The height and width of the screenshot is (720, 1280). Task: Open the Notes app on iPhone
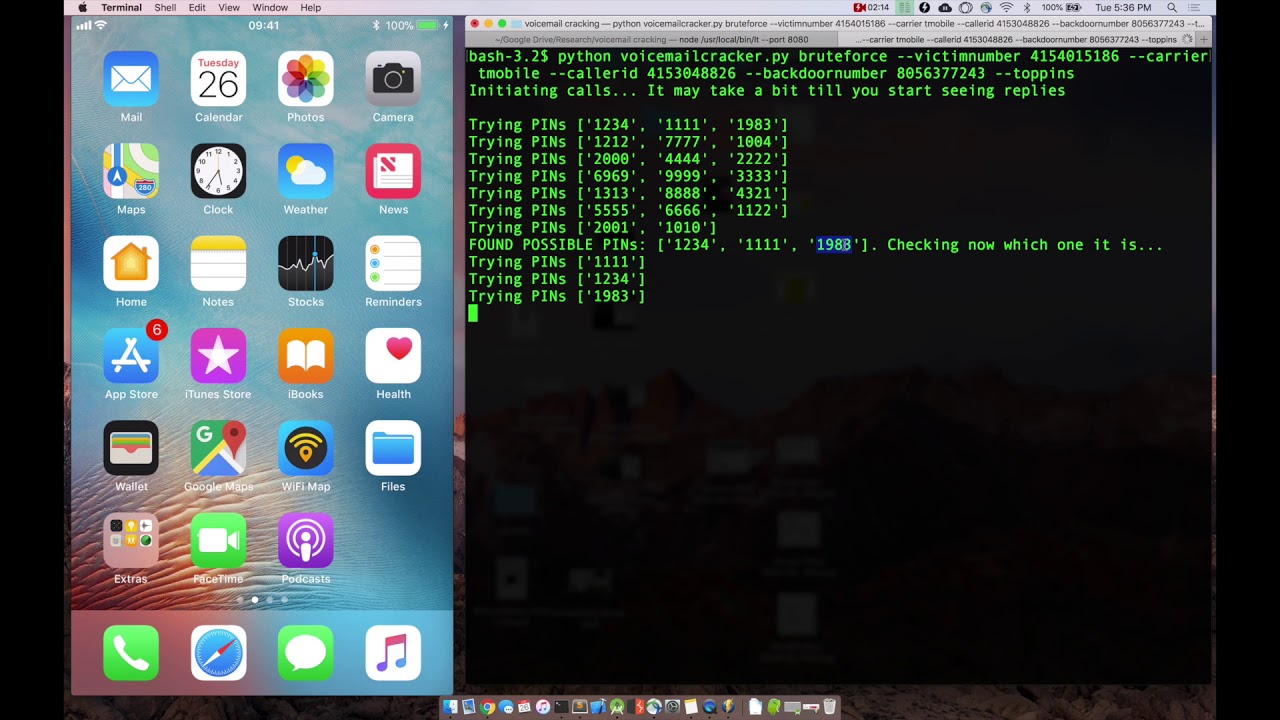pyautogui.click(x=218, y=264)
